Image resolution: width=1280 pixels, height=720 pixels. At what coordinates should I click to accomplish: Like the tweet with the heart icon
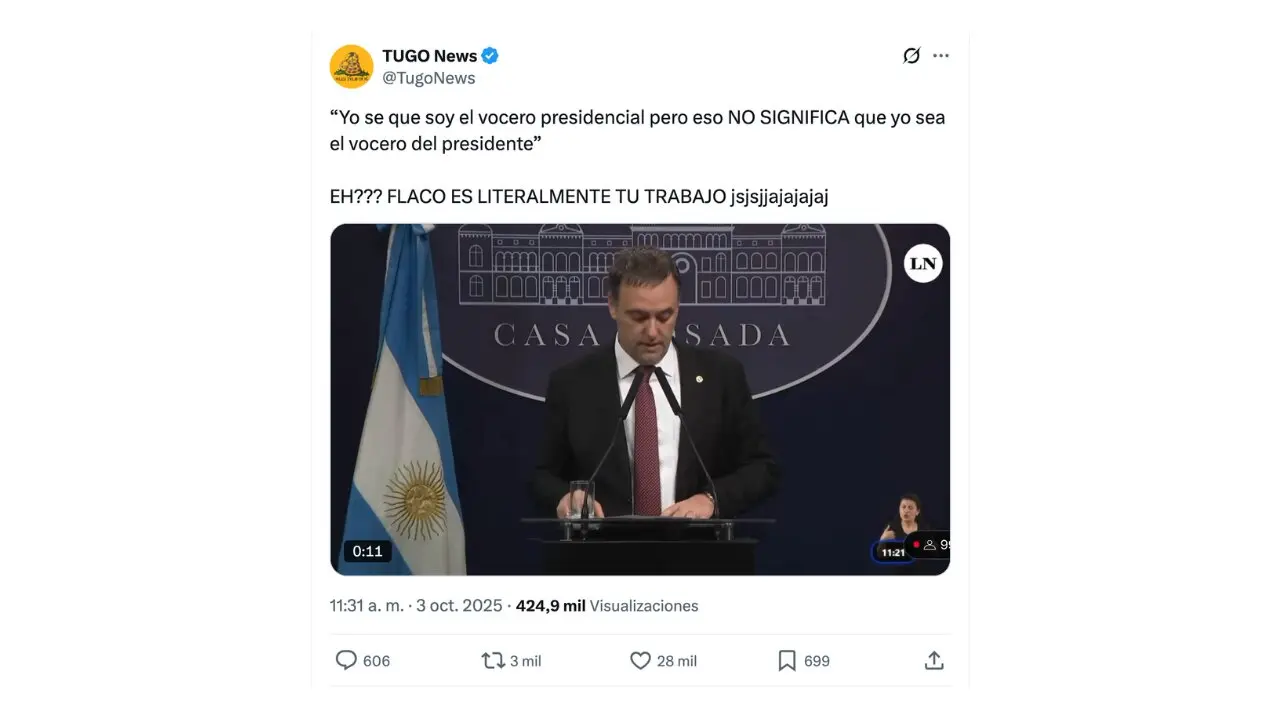[640, 660]
